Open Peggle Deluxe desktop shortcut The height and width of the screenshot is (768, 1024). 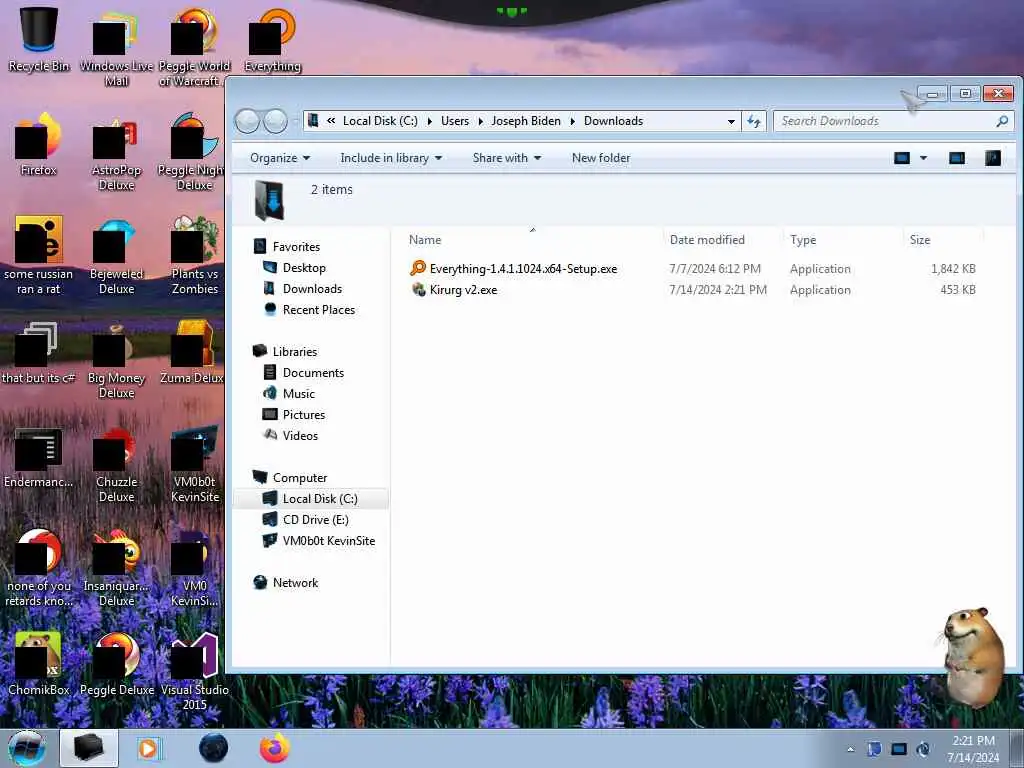pos(117,664)
